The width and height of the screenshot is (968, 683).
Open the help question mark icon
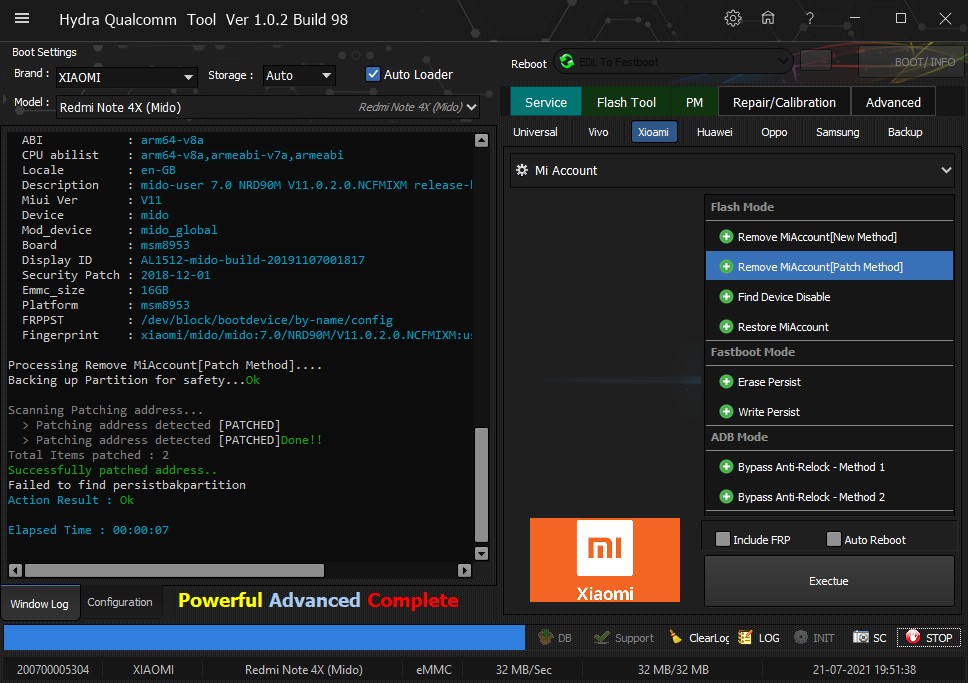tap(809, 19)
